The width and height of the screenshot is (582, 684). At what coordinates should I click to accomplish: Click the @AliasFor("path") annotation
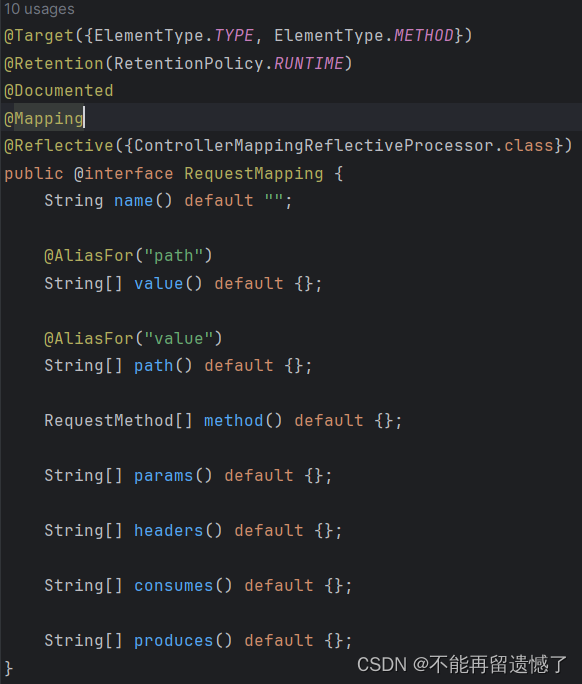(x=128, y=256)
